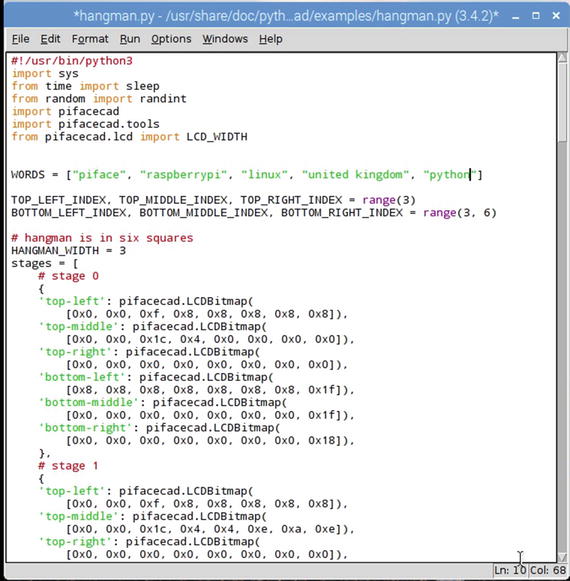
Task: Click 'HANGMAN_WIDTH = 3' line
Action: tap(69, 251)
